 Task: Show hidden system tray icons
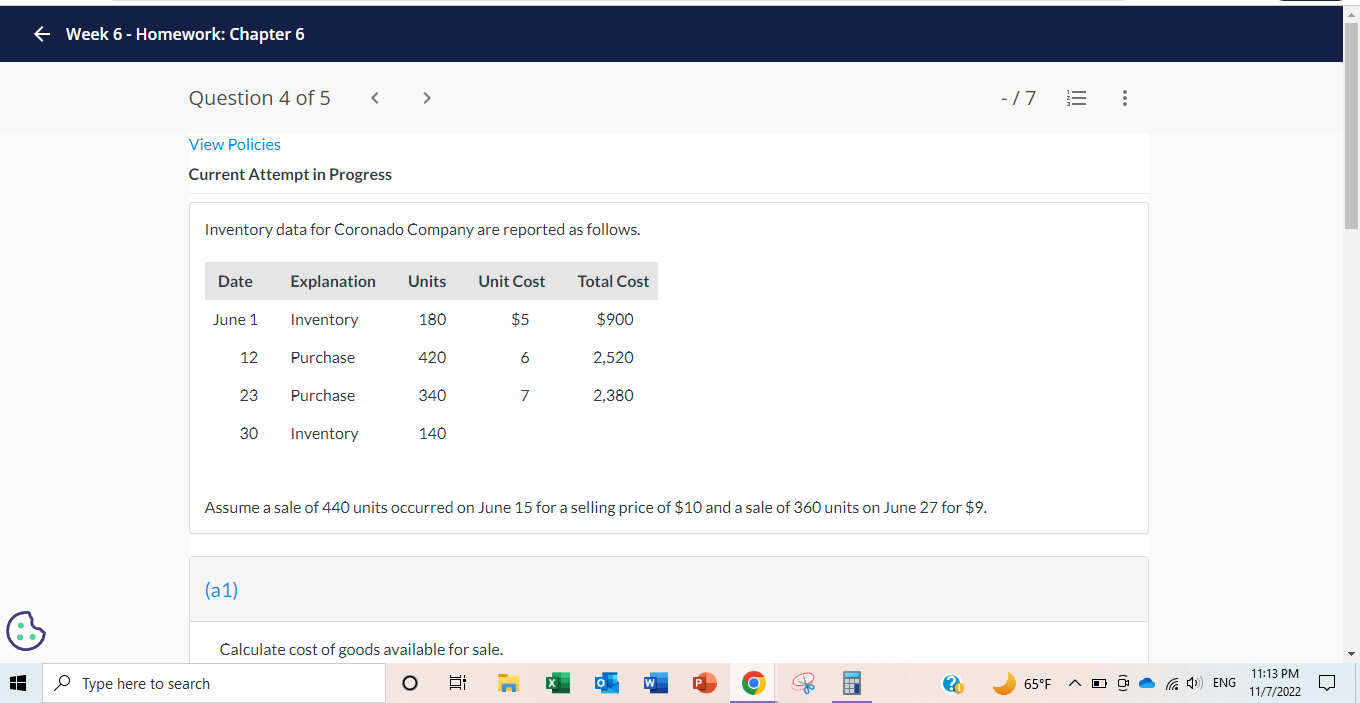(x=1074, y=684)
